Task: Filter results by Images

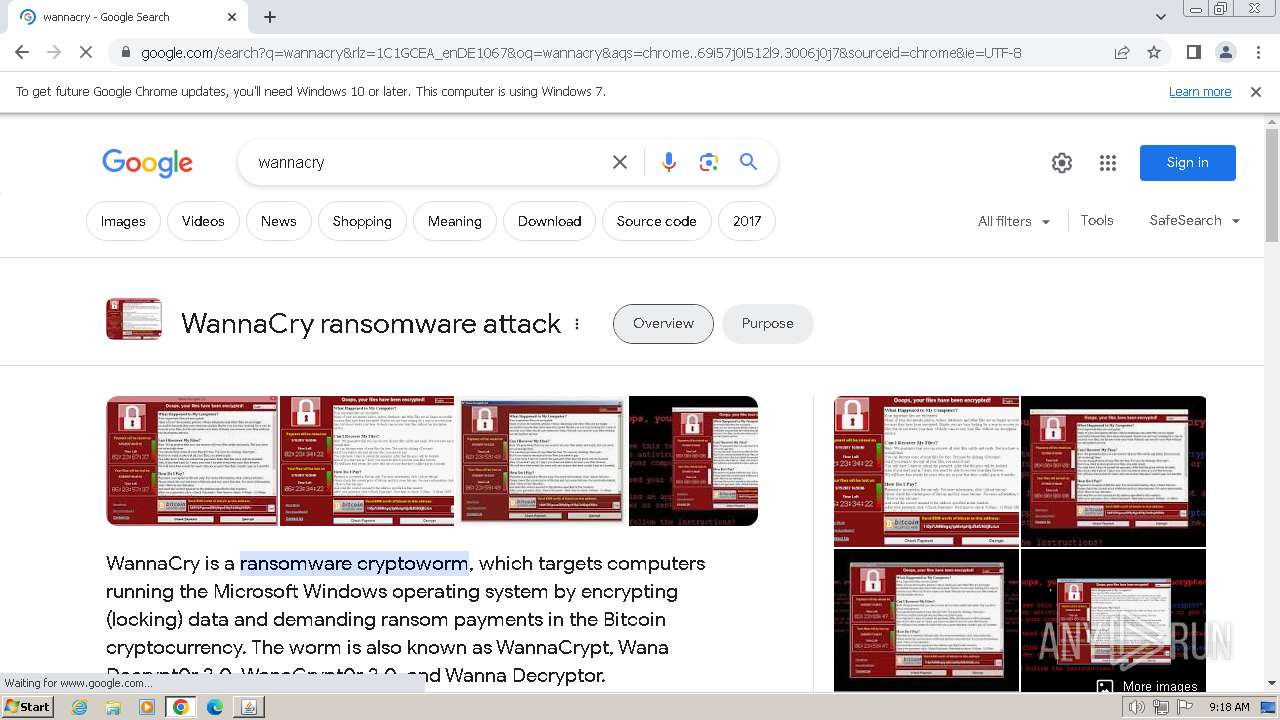Action: tap(123, 221)
